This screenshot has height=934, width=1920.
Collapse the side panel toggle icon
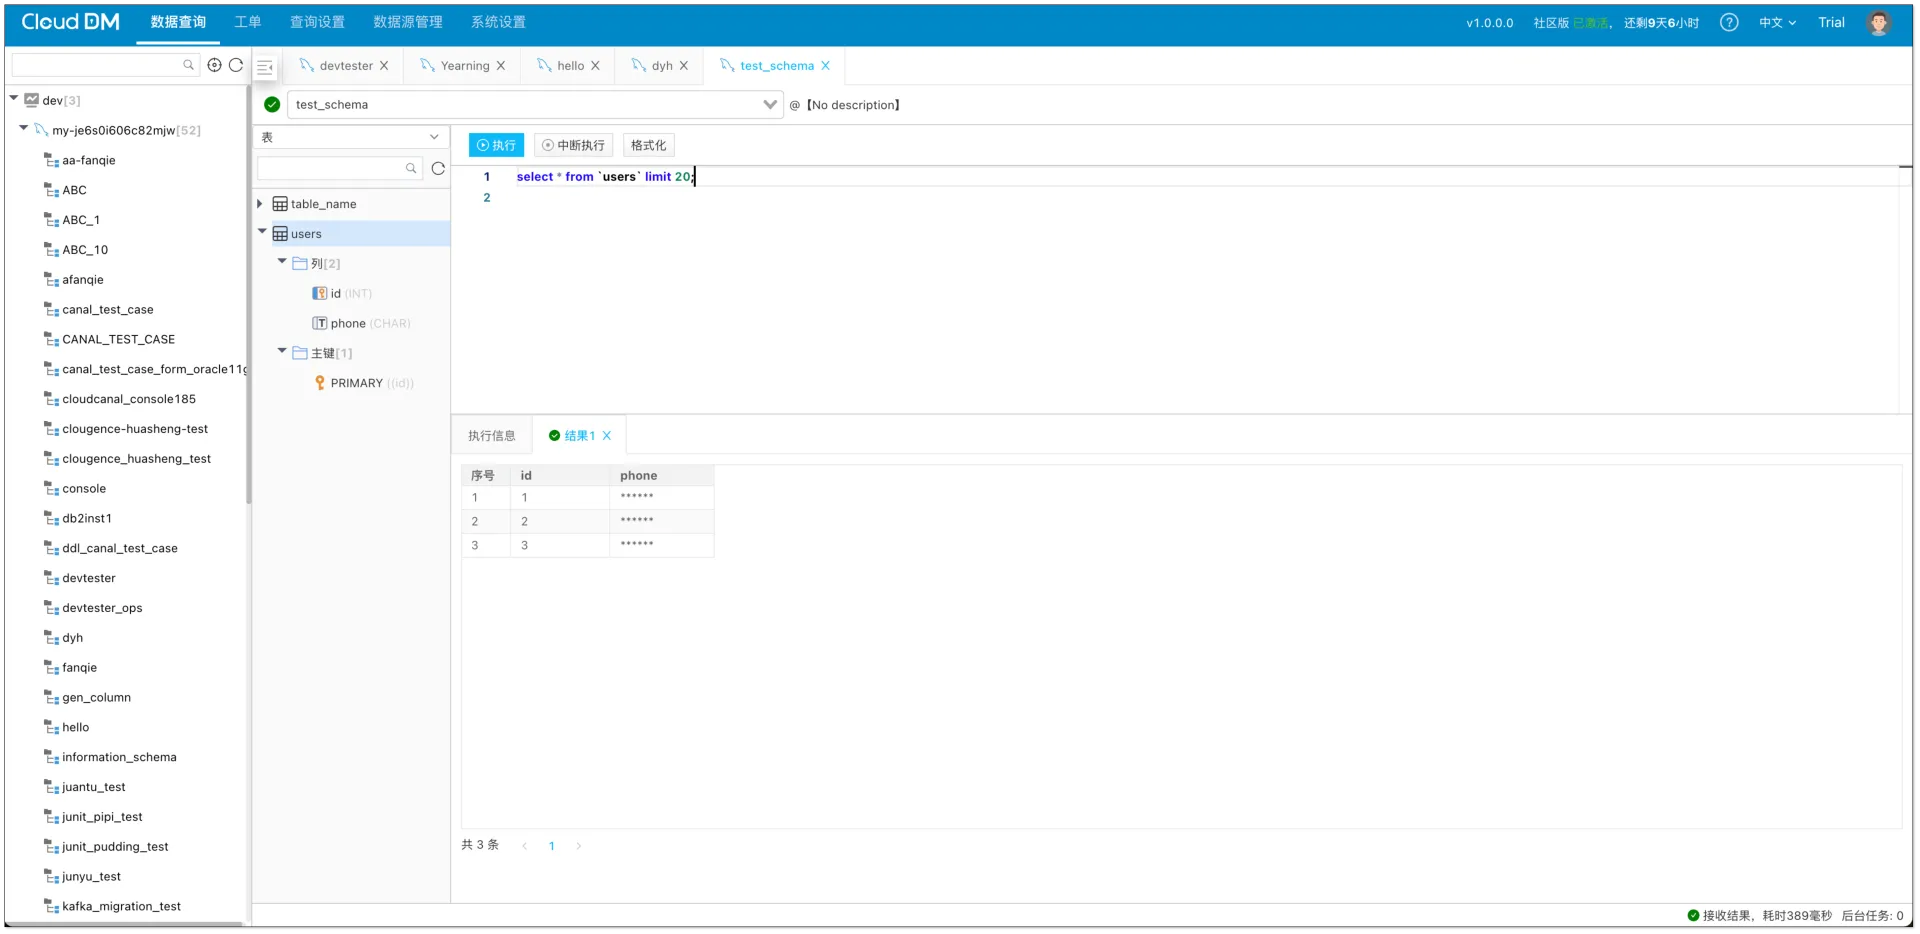[265, 67]
